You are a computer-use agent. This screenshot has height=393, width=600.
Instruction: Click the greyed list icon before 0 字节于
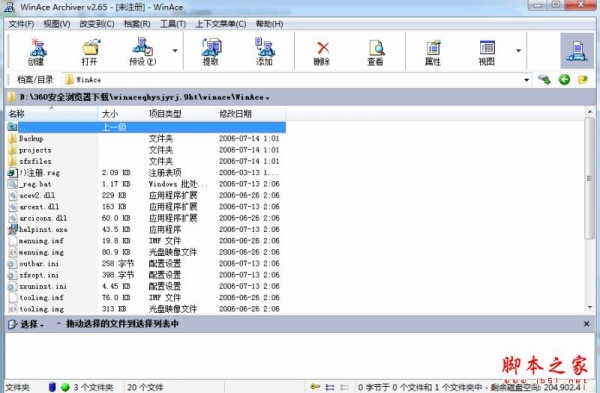tap(345, 387)
